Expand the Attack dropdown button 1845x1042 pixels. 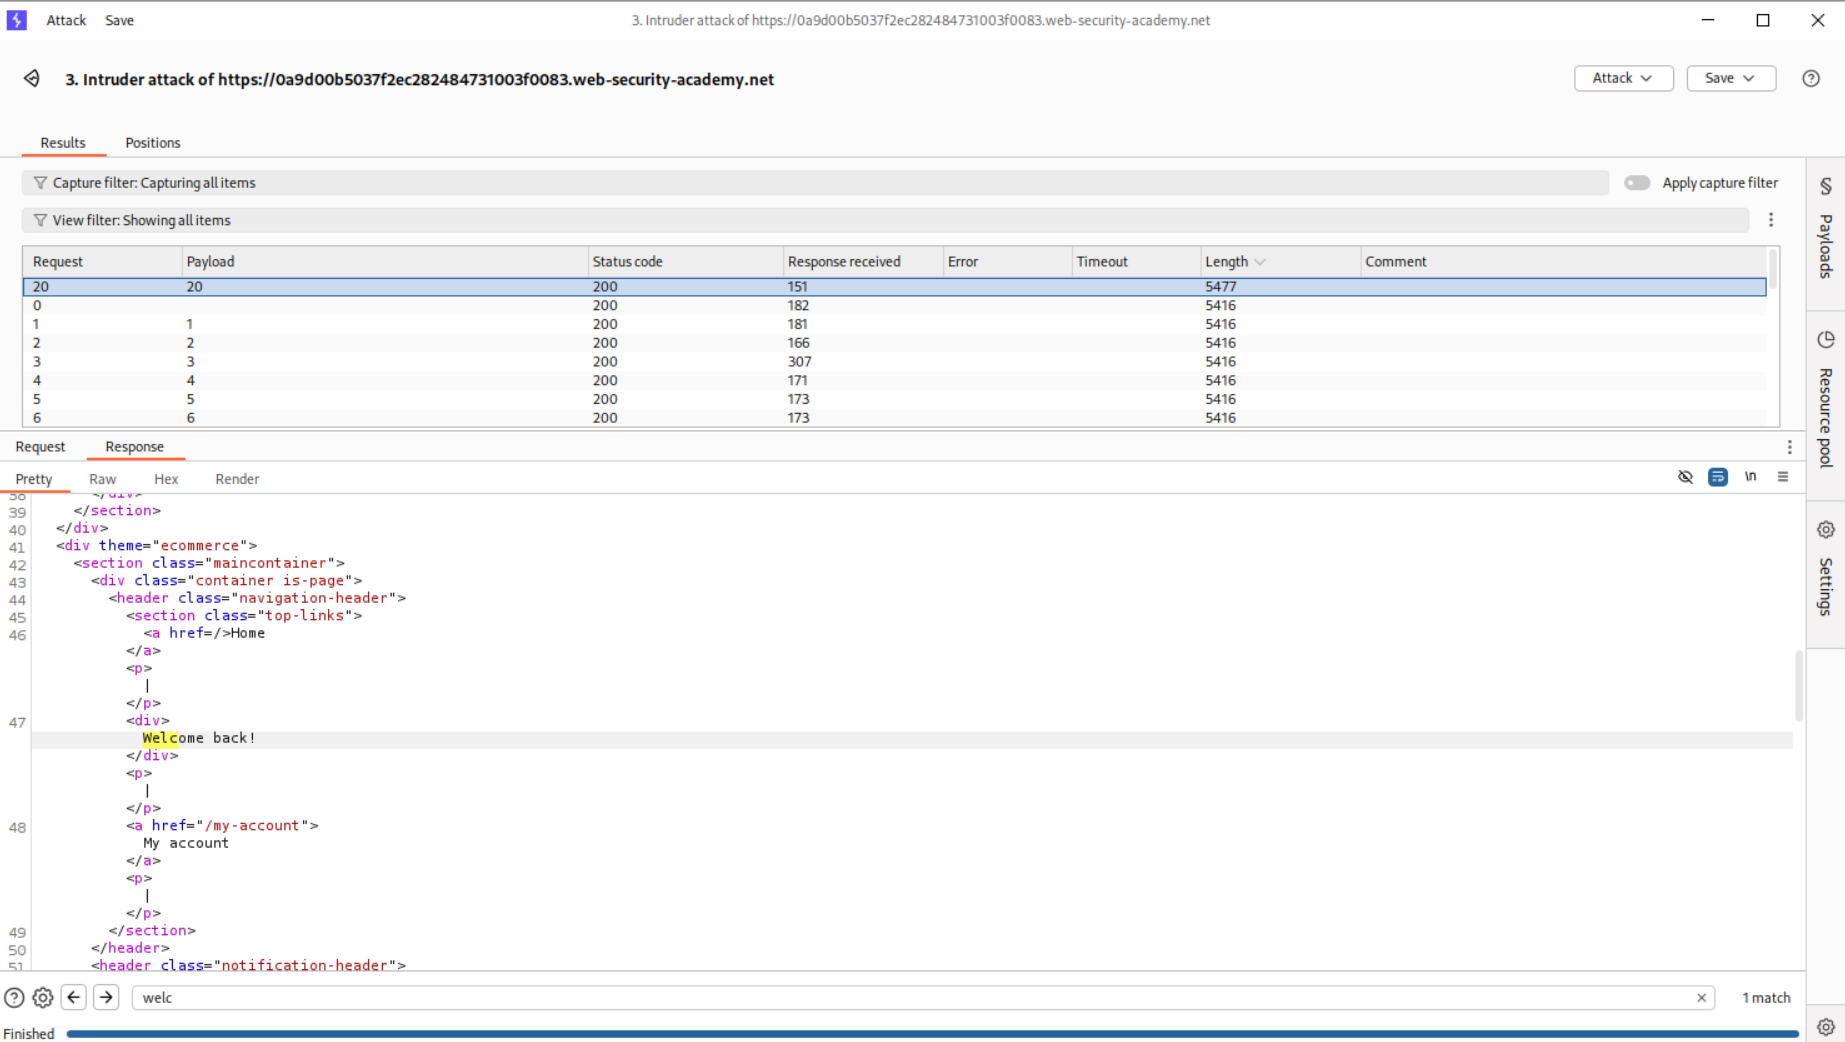(x=1622, y=78)
